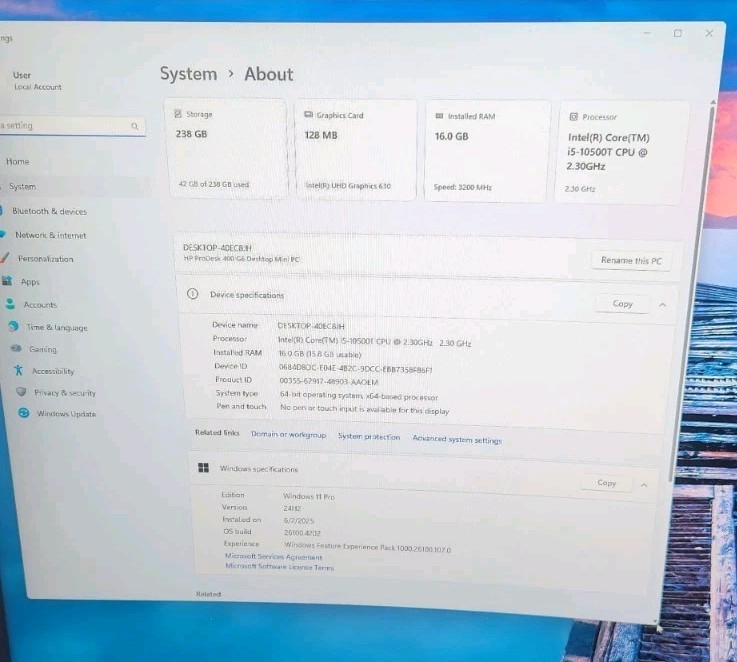Click the Privacy shield icon
Image resolution: width=737 pixels, height=662 pixels.
21,391
